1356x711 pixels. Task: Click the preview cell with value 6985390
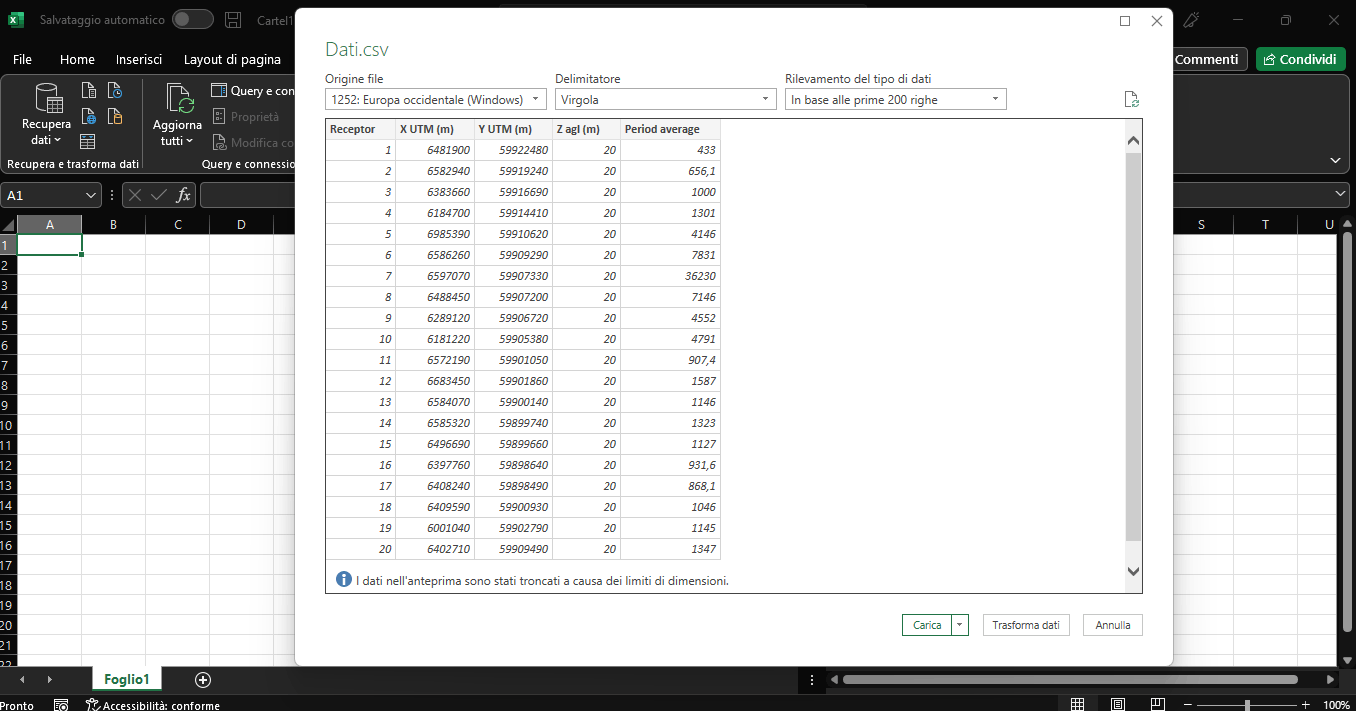435,234
